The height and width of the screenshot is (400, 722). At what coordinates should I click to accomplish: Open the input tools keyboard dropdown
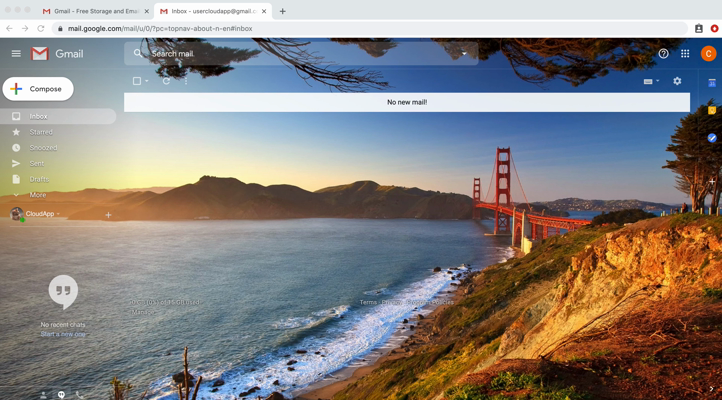click(651, 81)
